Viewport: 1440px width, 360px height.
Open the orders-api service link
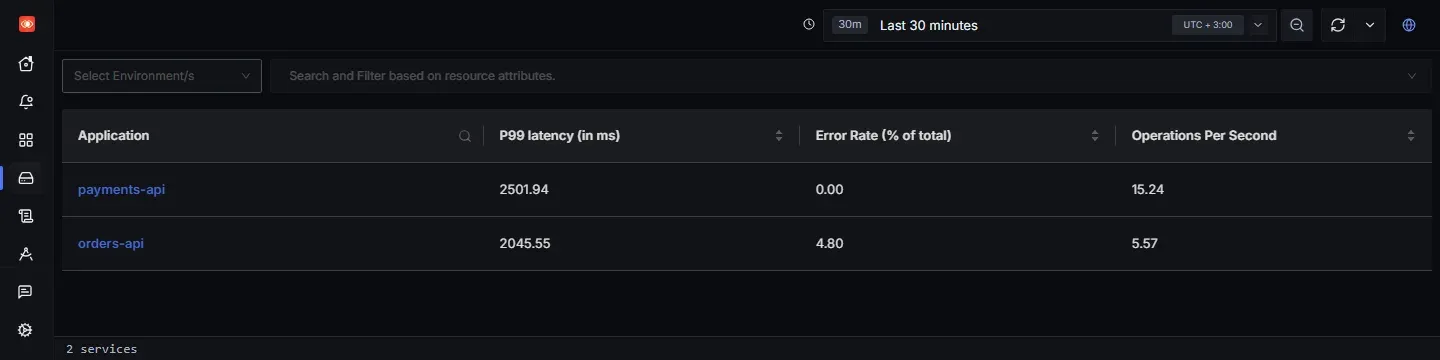click(111, 243)
